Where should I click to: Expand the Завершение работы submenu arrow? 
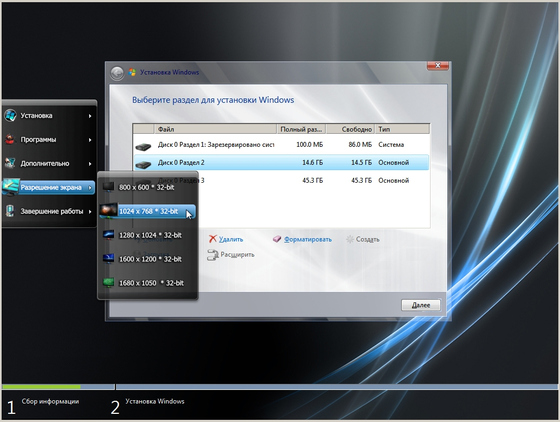90,211
